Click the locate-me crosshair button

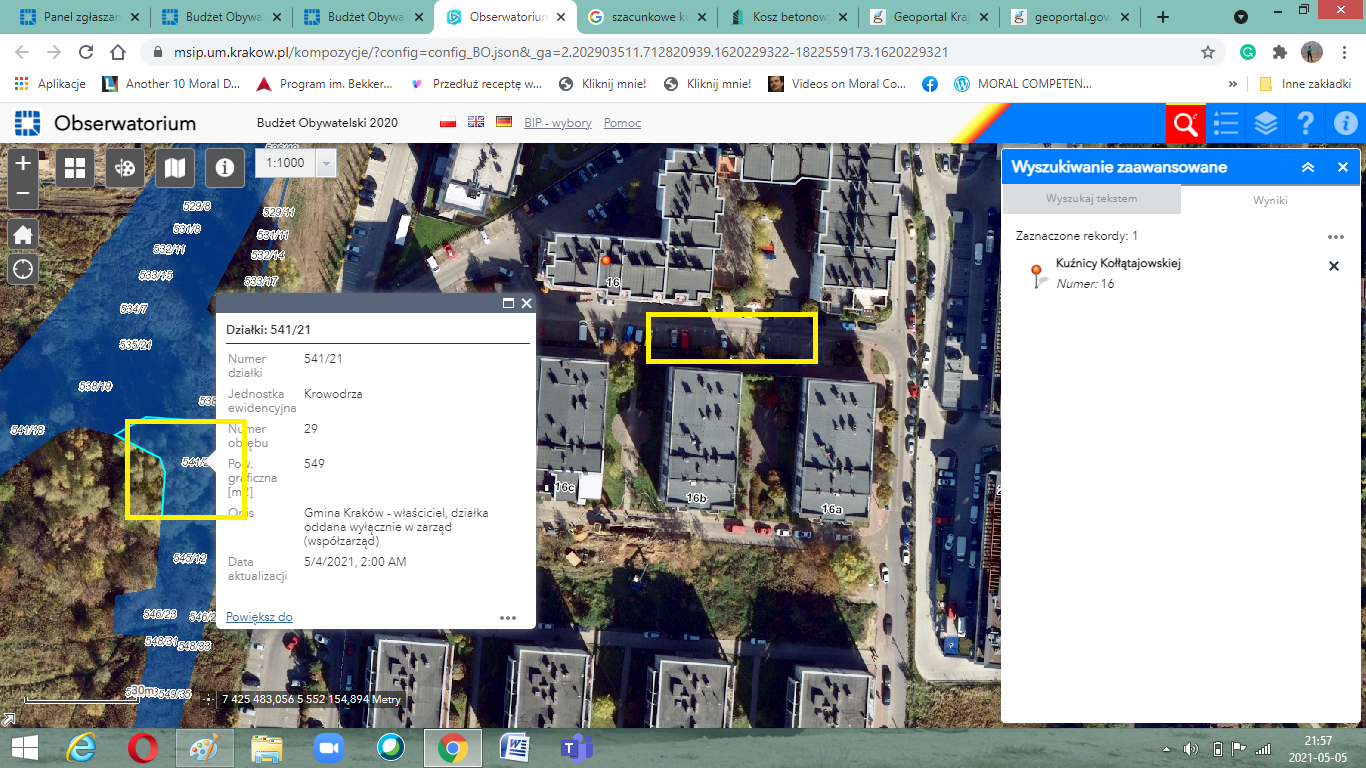click(x=23, y=269)
